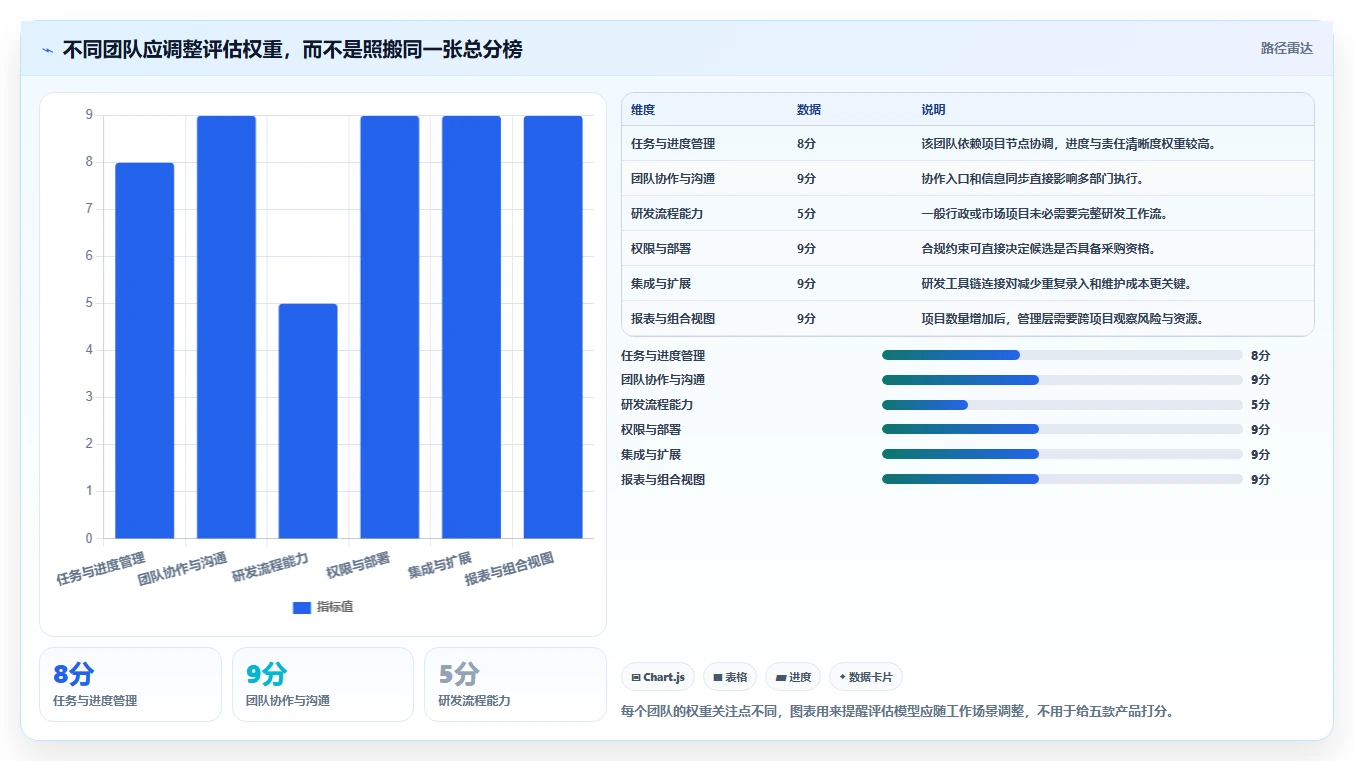Click the 报表与组合视图 bar in the chart
Screen dimensions: 1354x761
point(553,327)
